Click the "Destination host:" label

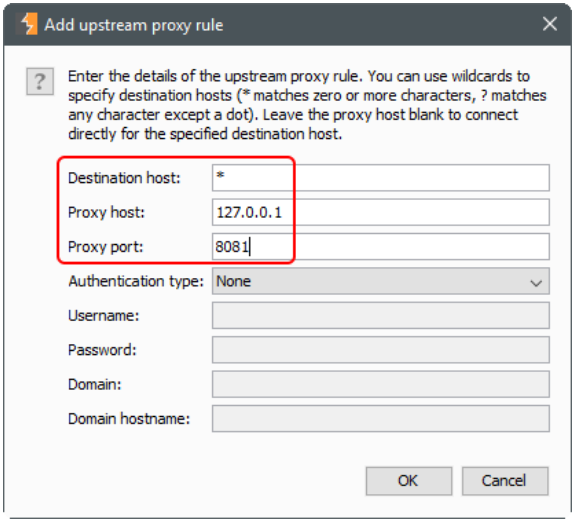[124, 178]
